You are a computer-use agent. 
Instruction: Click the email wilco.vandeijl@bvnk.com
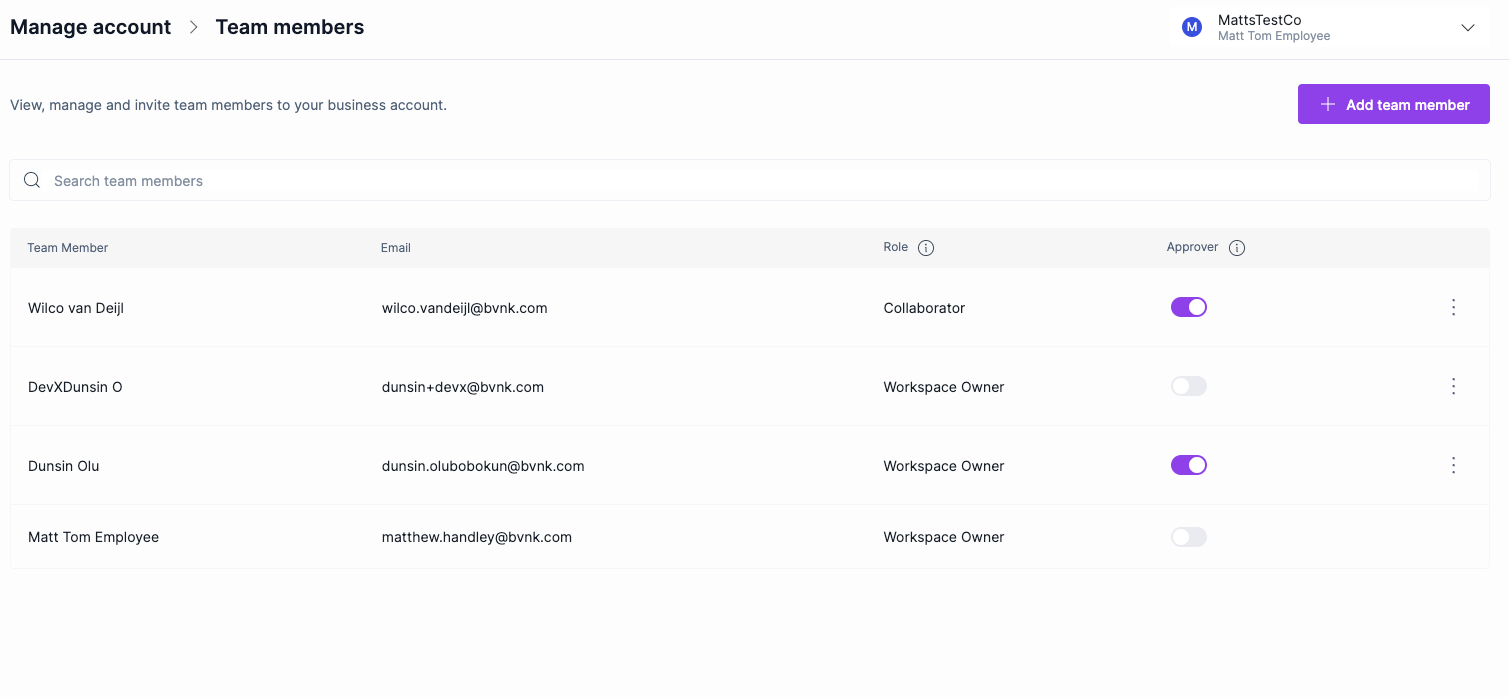pos(464,307)
